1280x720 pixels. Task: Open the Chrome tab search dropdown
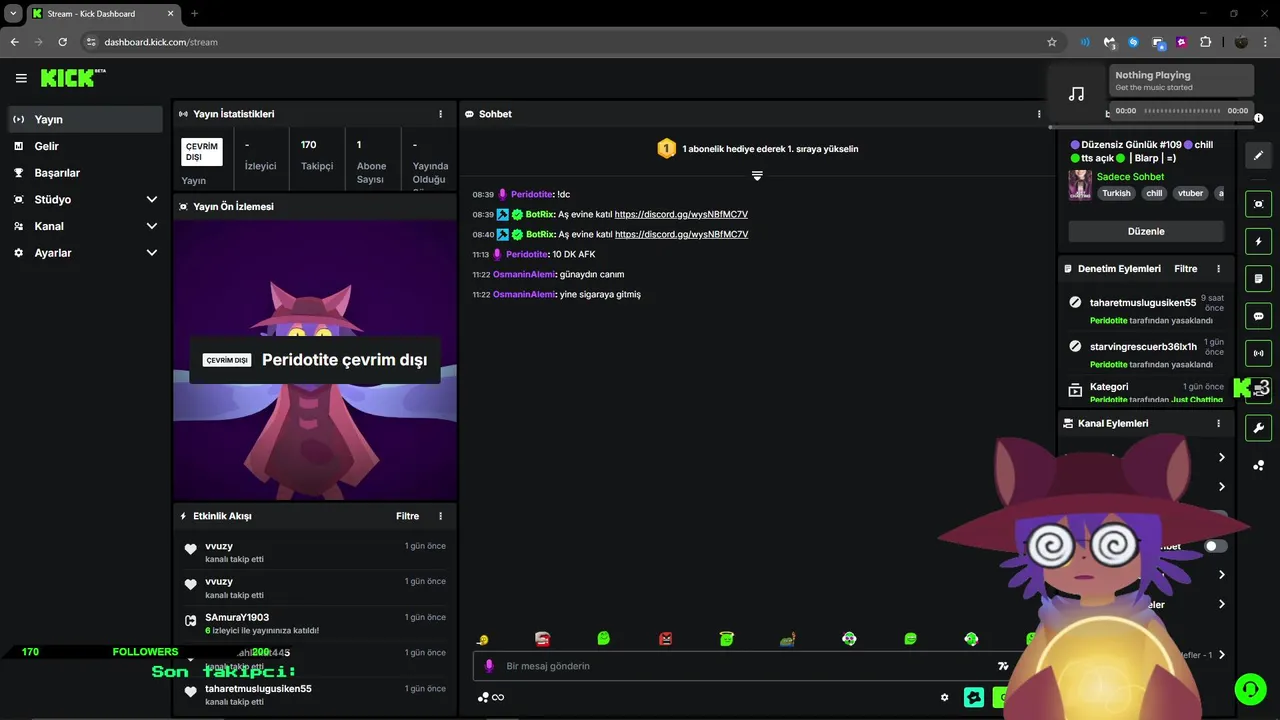click(x=13, y=14)
